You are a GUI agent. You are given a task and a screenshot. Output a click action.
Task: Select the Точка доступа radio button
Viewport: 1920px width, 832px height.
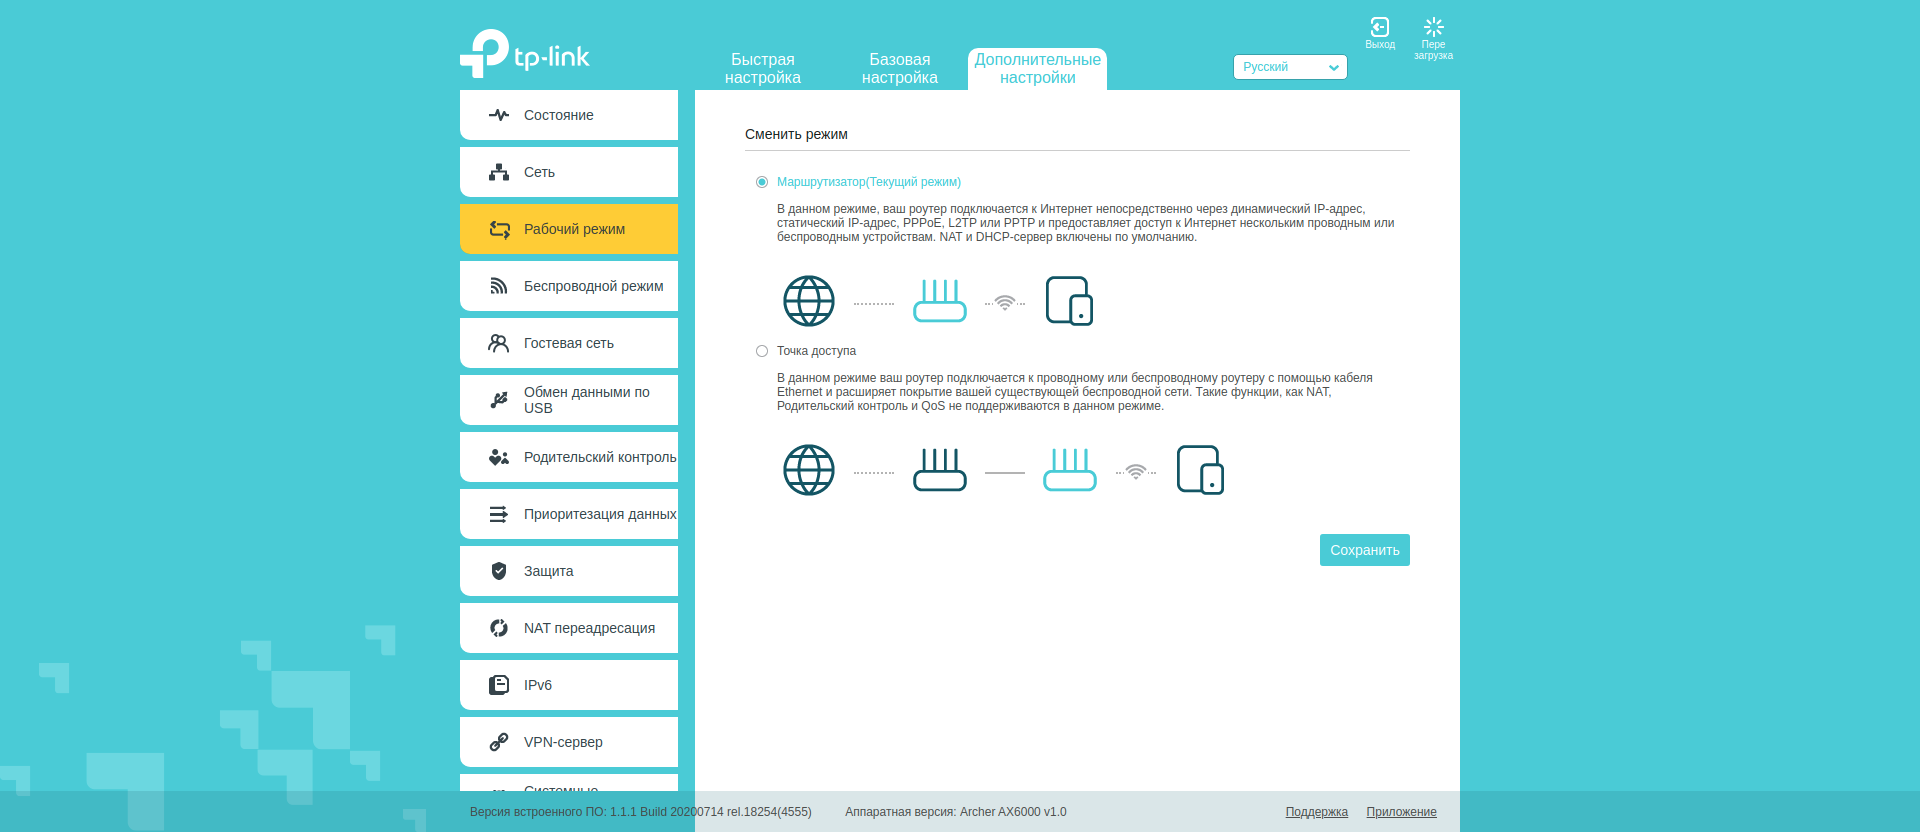(762, 351)
